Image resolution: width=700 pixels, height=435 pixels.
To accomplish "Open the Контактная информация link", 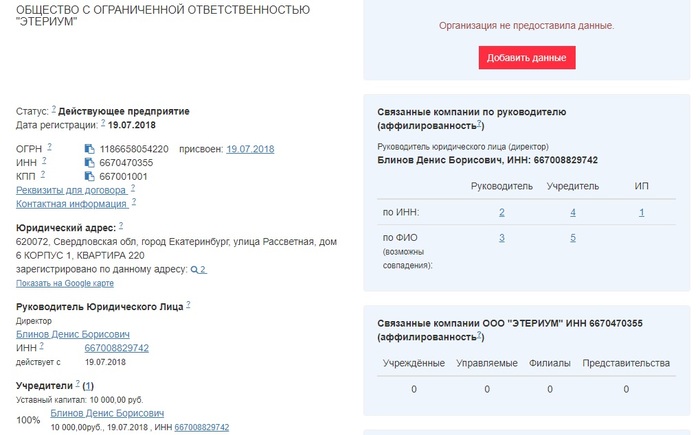I will (71, 203).
